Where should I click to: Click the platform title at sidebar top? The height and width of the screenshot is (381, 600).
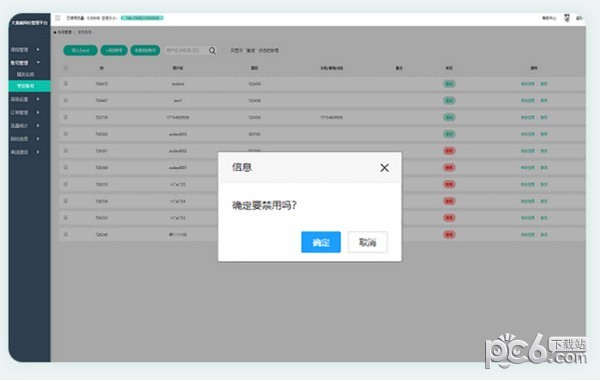tap(29, 23)
